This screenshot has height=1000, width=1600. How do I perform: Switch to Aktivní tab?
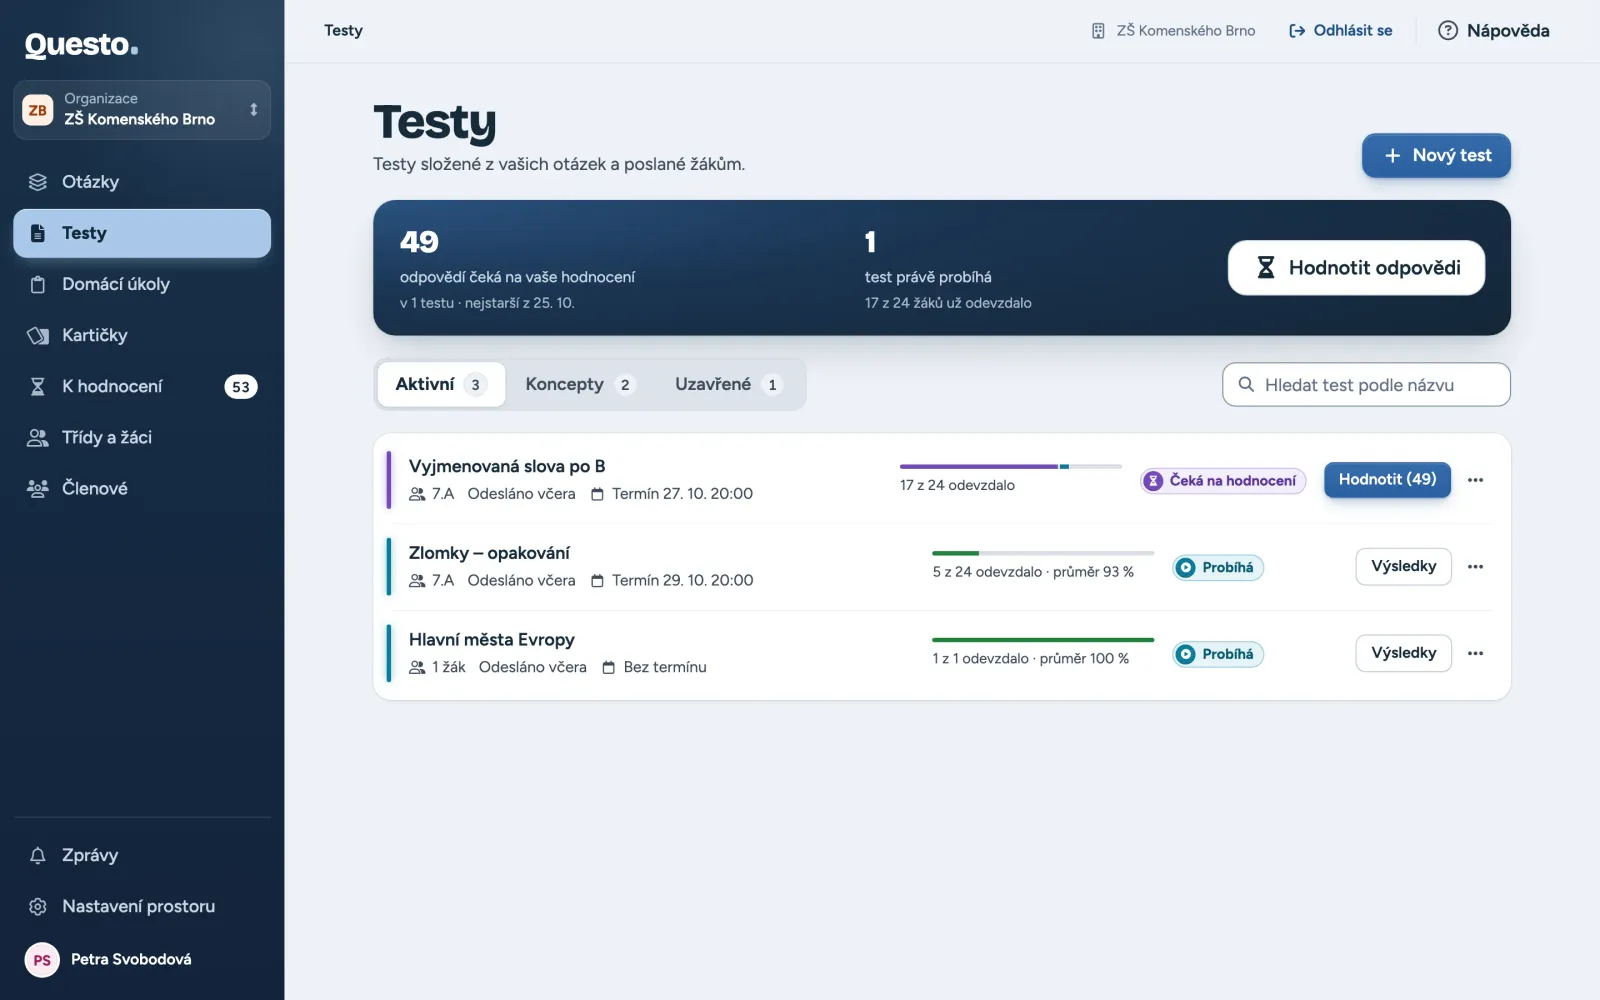tap(441, 384)
